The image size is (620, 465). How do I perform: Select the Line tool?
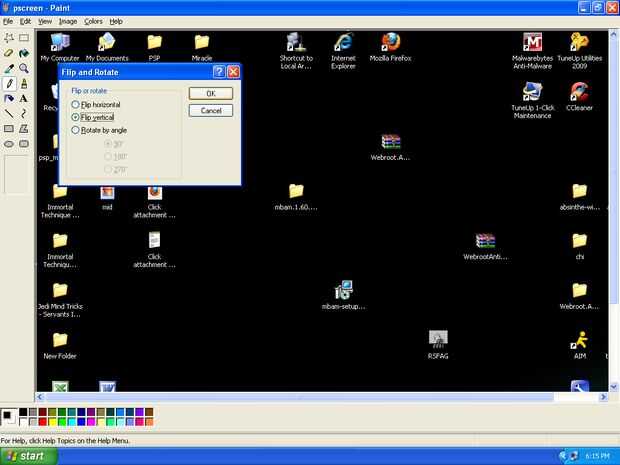pos(9,114)
